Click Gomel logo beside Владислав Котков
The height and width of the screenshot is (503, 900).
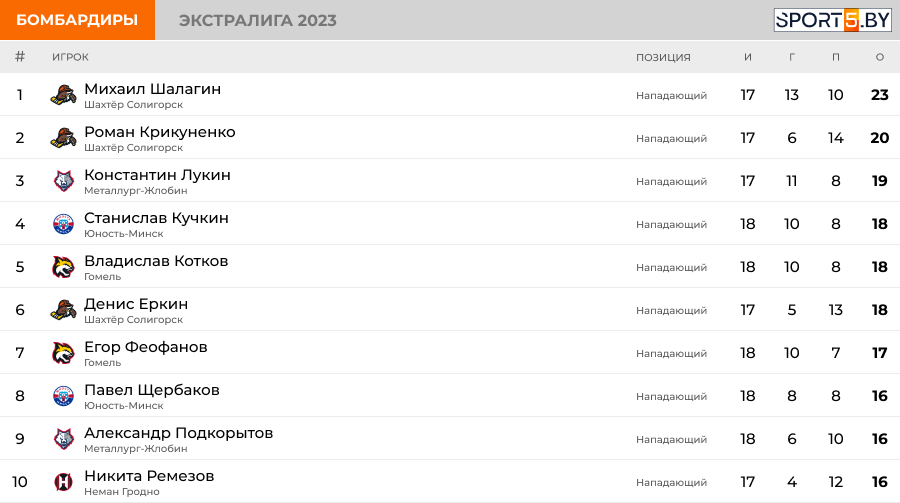(x=64, y=268)
